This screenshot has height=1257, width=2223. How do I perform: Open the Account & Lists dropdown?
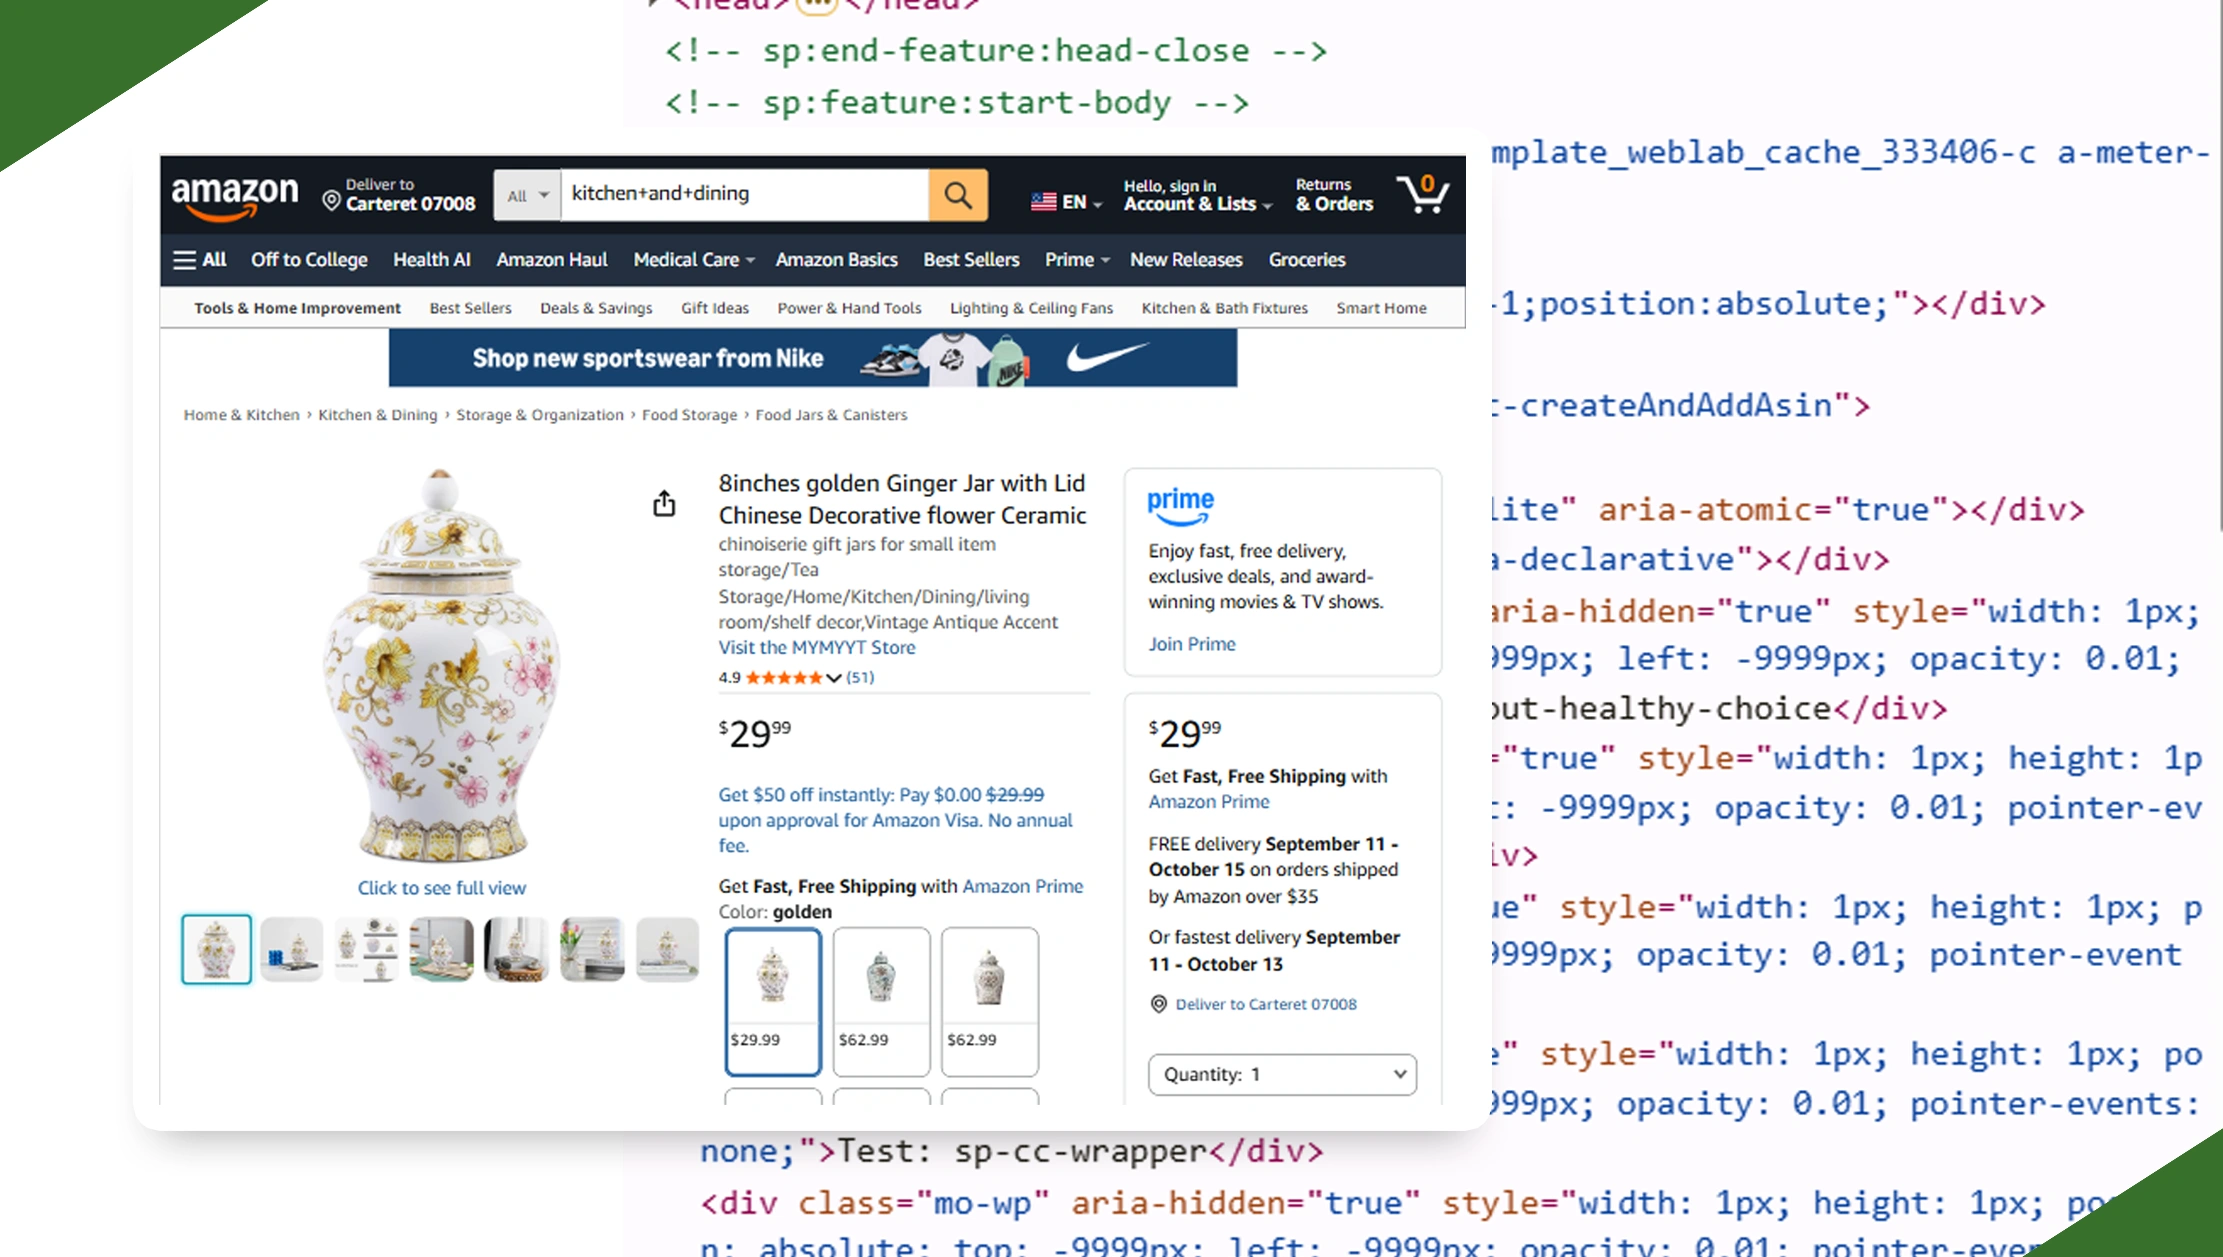(x=1198, y=194)
